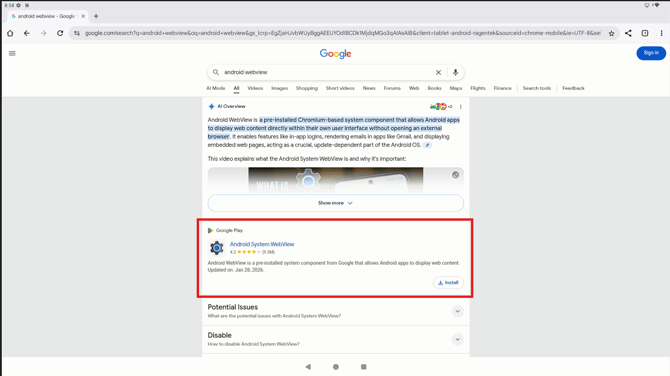This screenshot has height=376, width=670.
Task: Open a new tab with plus
Action: click(96, 16)
